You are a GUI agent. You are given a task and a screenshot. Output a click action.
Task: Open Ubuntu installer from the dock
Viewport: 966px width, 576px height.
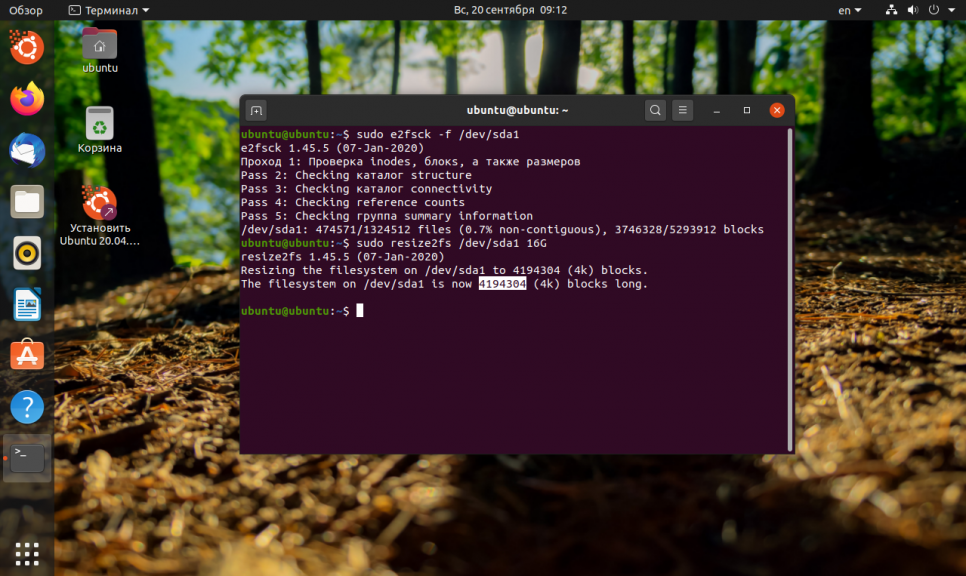[26, 47]
